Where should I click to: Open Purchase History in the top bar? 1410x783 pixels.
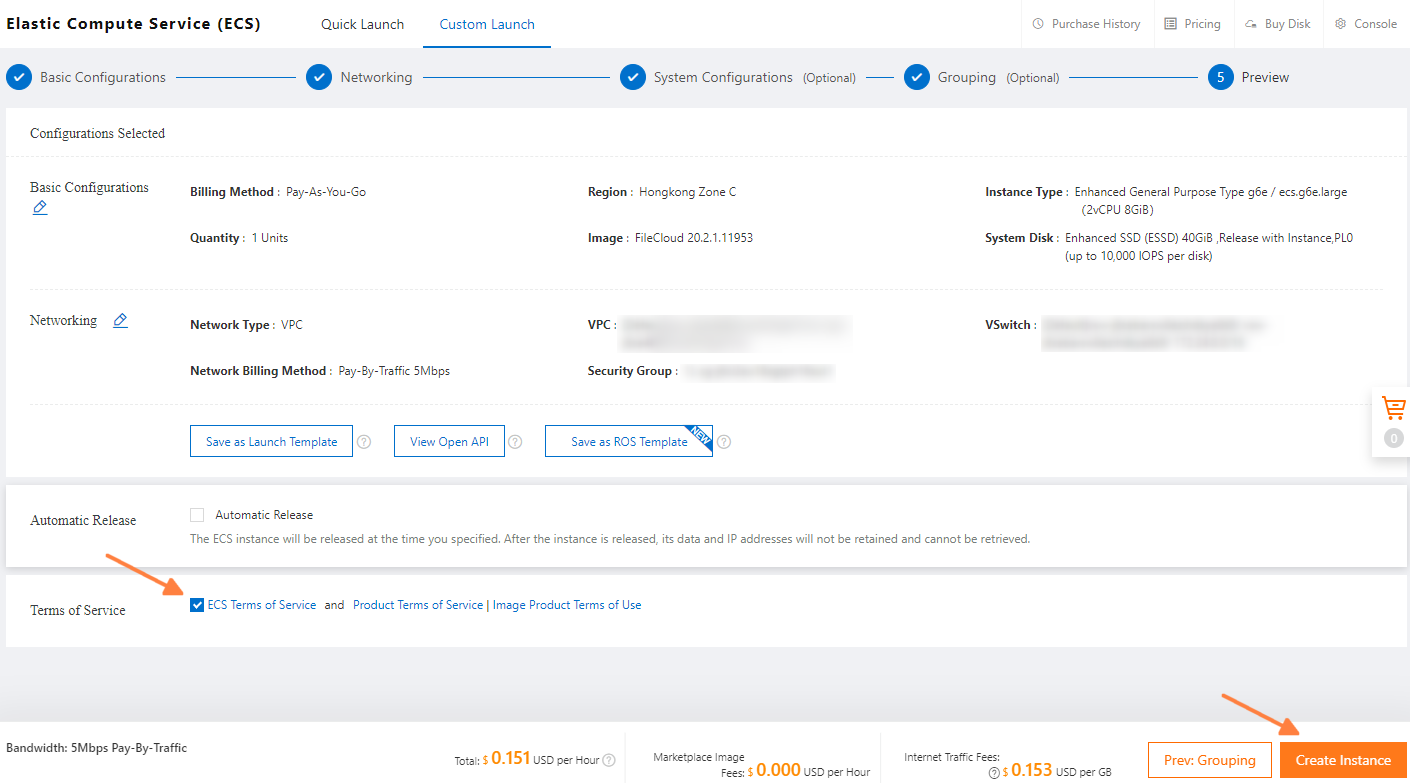(x=1085, y=24)
